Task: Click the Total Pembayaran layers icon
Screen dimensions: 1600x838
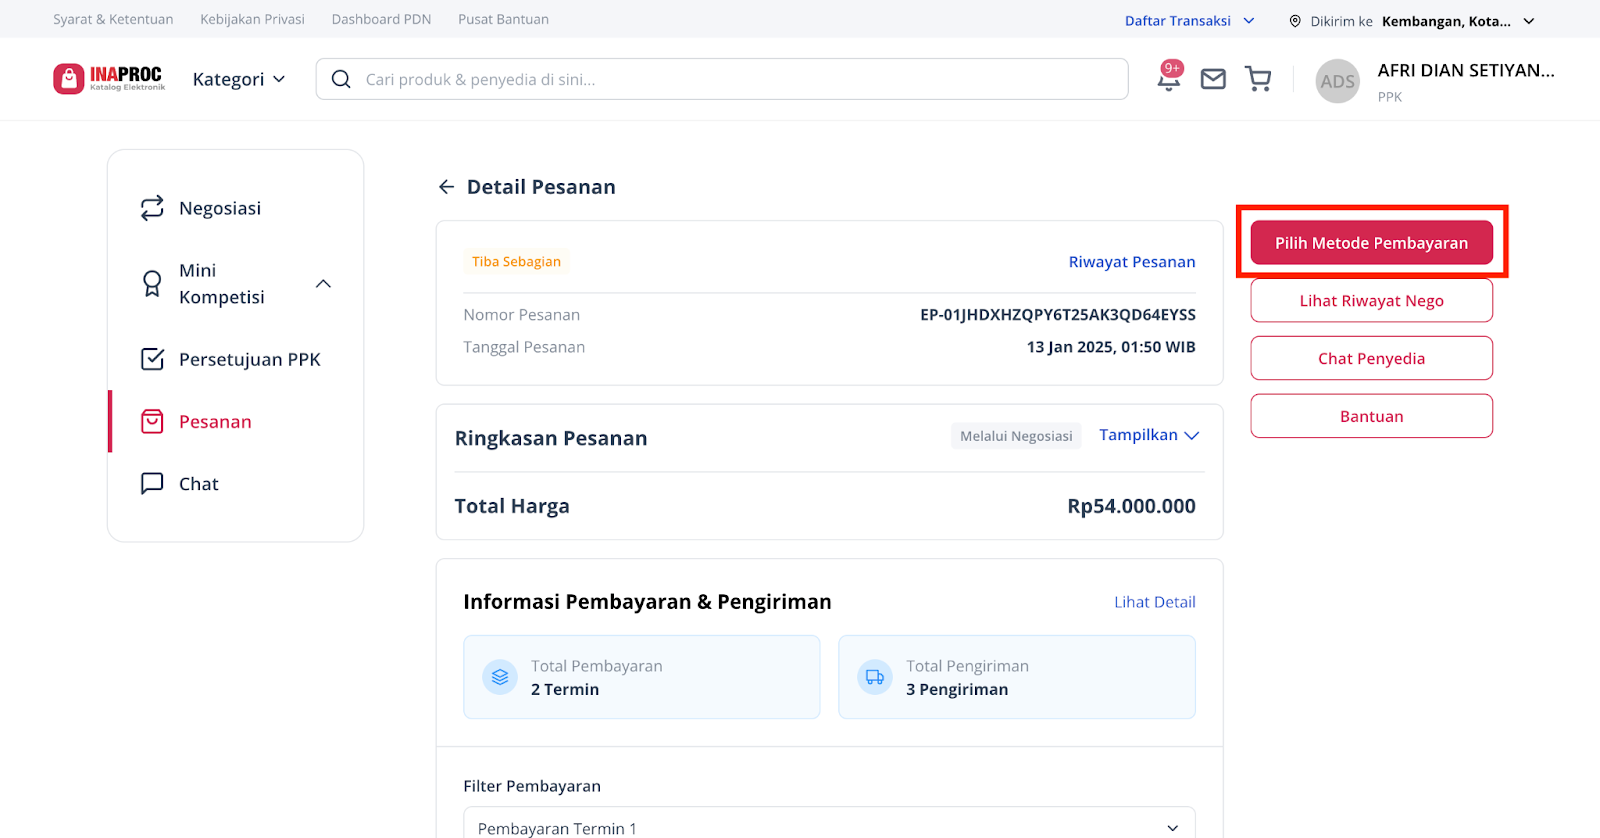Action: tap(500, 677)
